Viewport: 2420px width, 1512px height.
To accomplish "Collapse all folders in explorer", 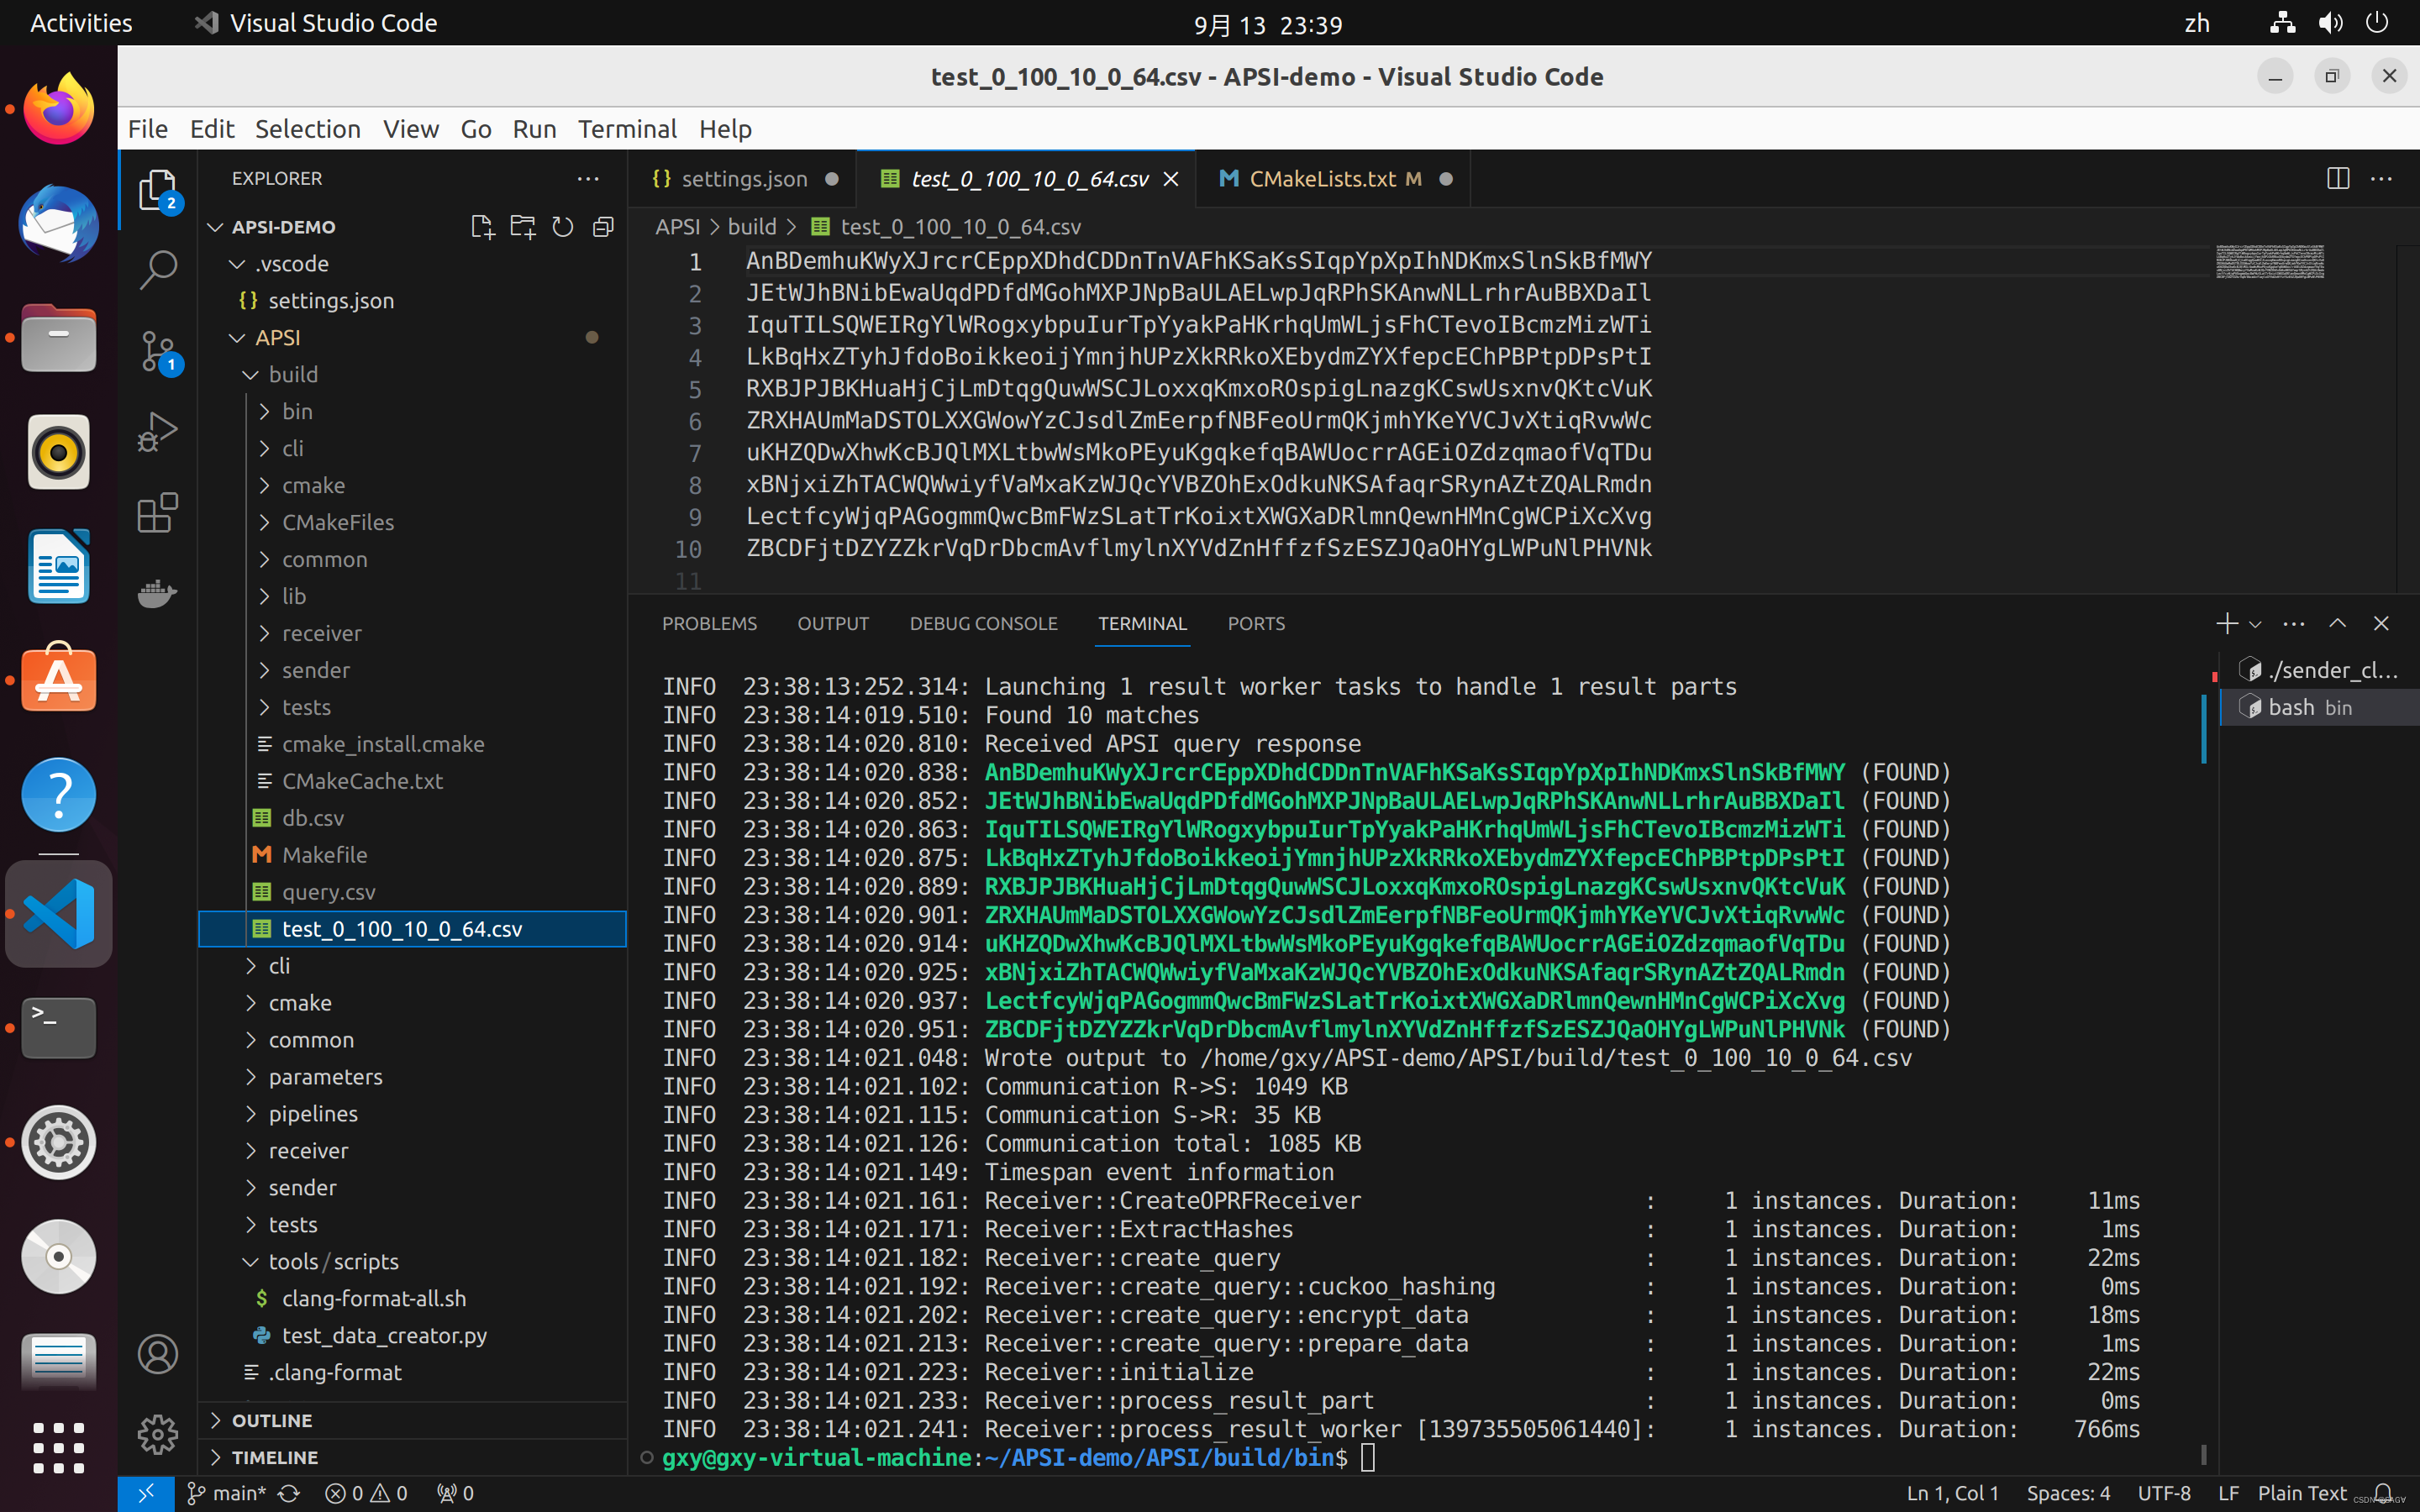I will (x=603, y=227).
